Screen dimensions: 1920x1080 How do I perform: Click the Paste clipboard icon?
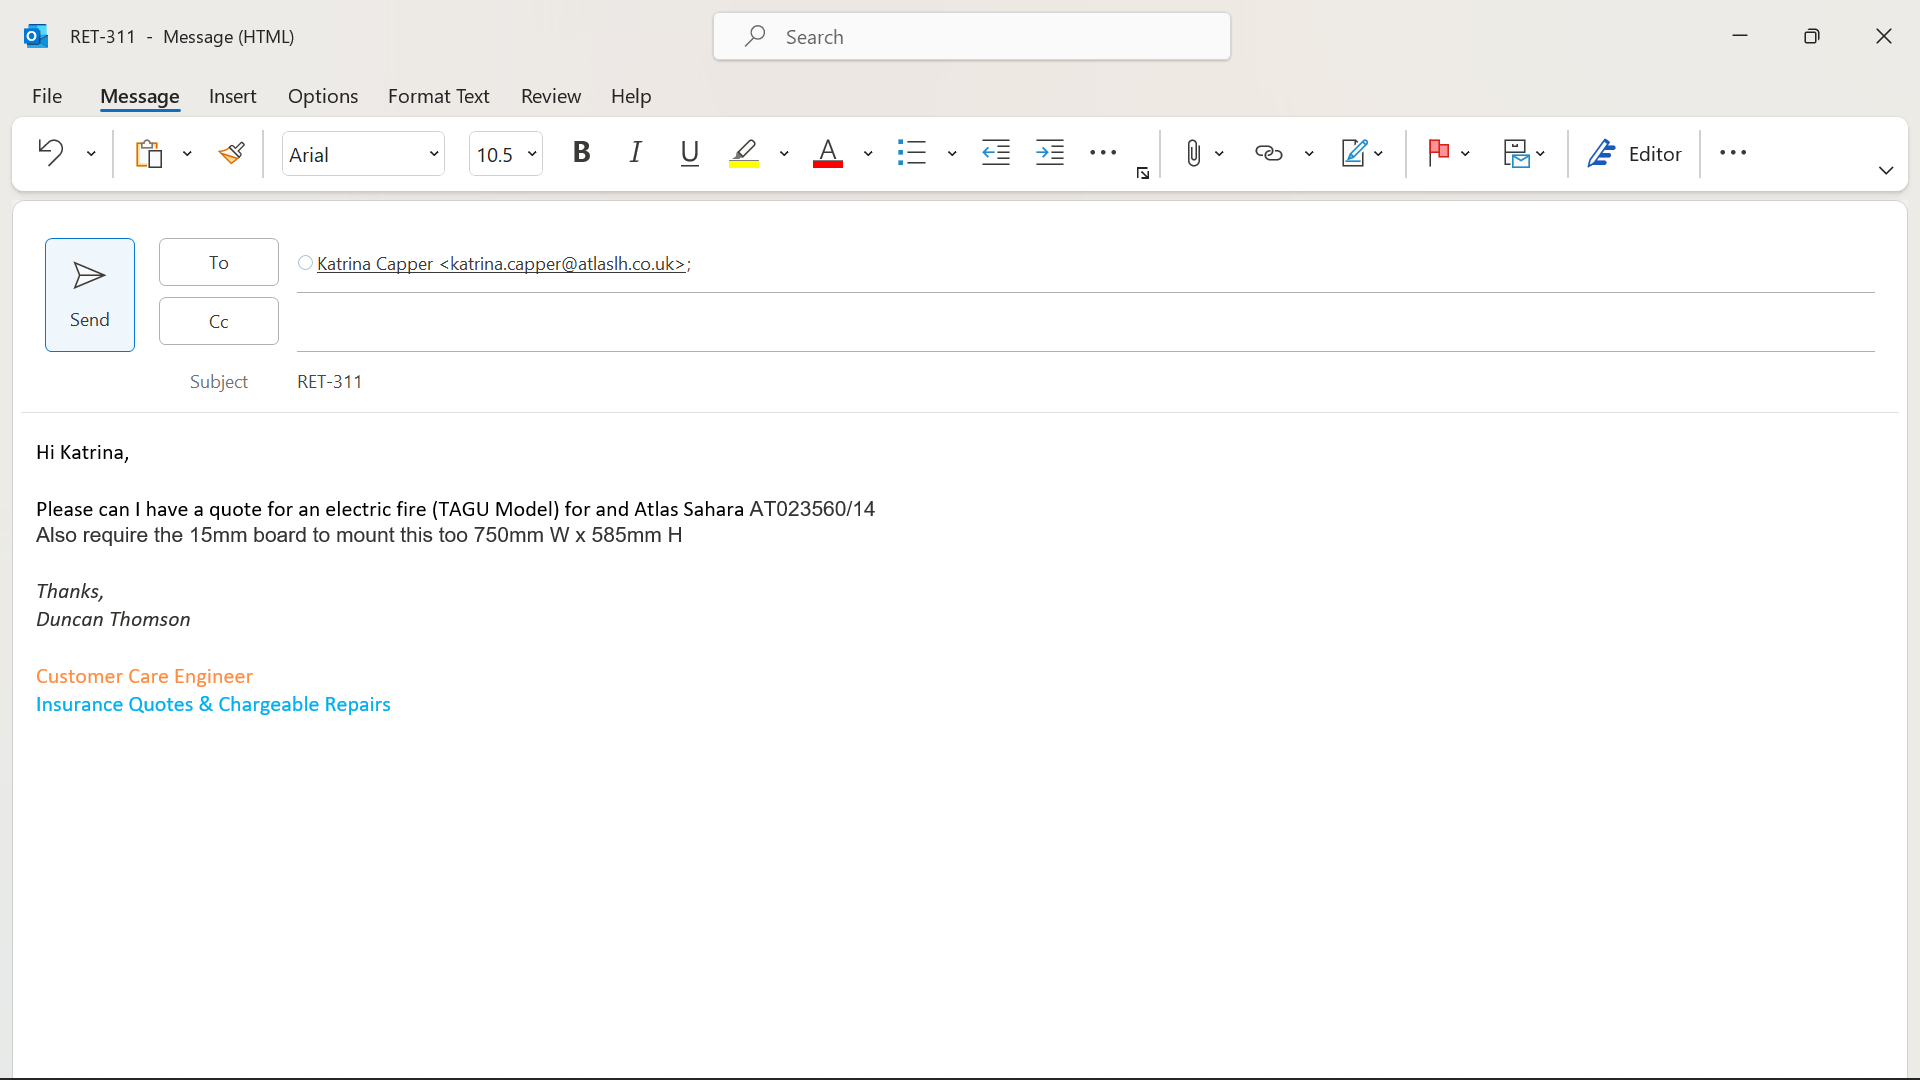point(149,153)
